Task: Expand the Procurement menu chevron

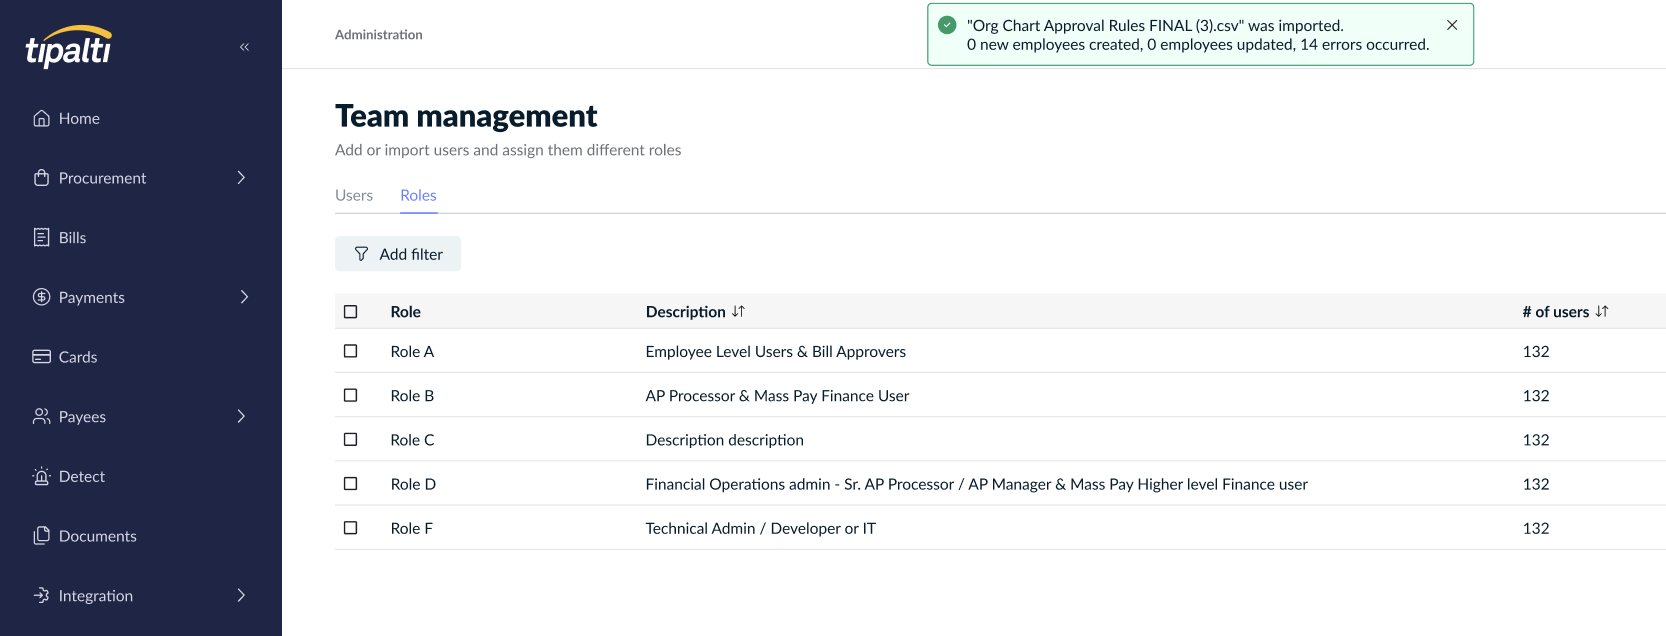Action: [x=241, y=178]
